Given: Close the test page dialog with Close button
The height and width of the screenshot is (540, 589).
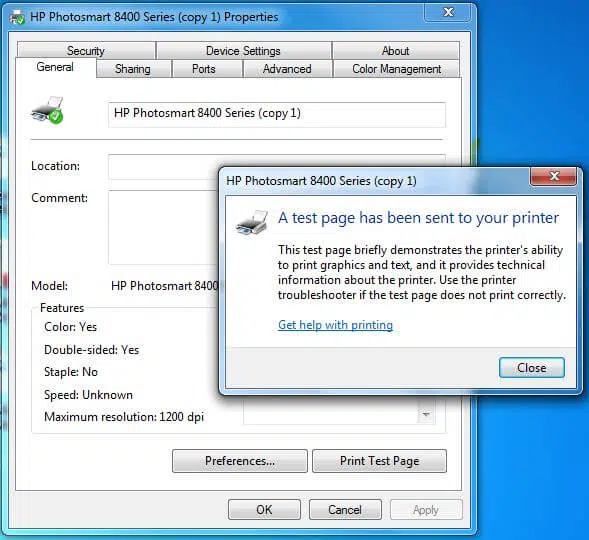Looking at the screenshot, I should pos(532,368).
